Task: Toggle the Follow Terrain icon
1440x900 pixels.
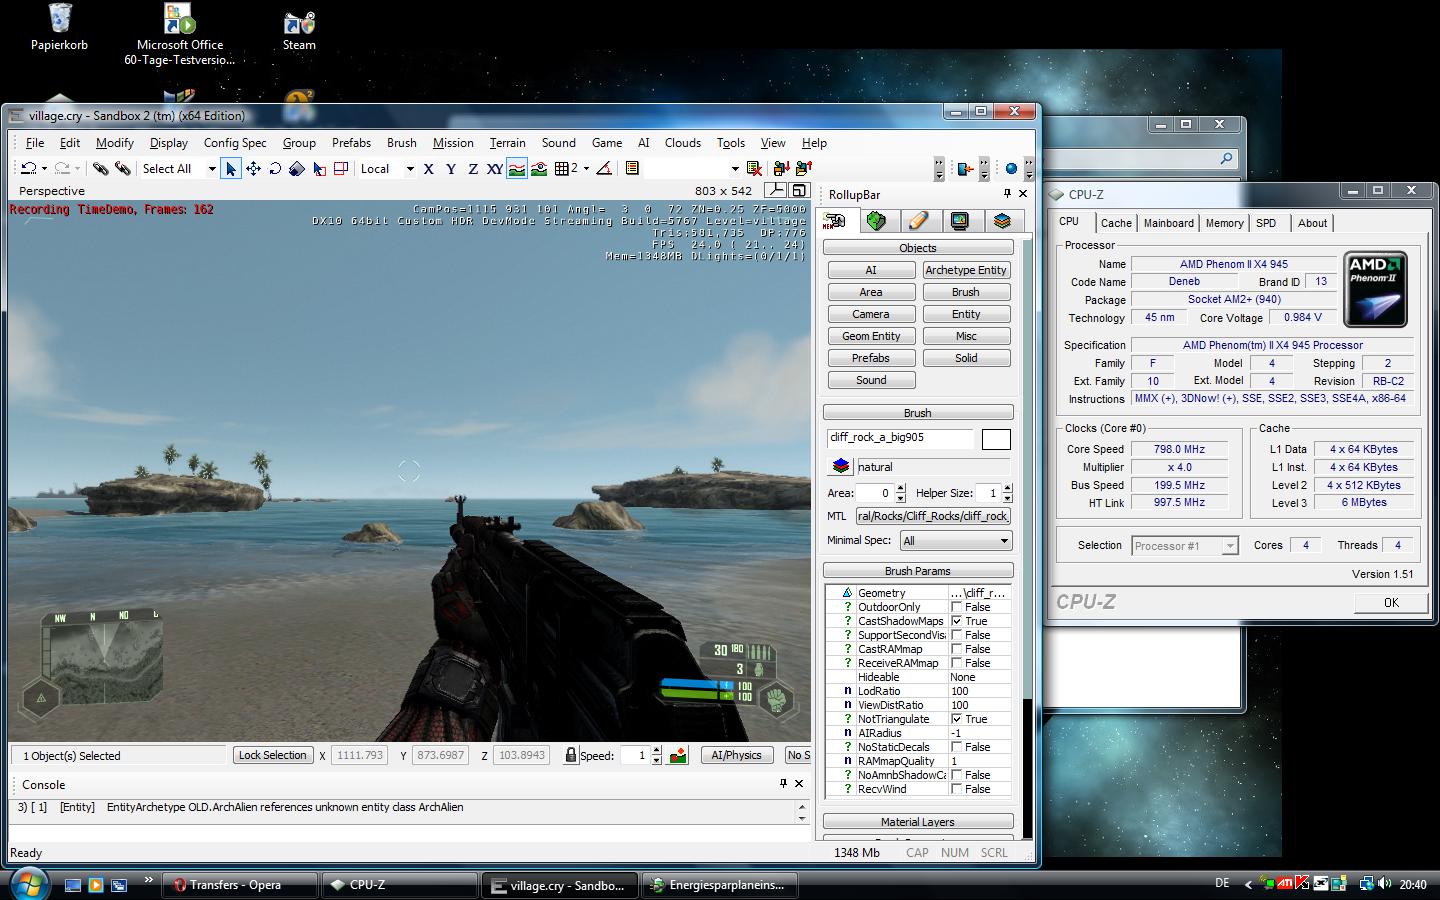Action: pyautogui.click(x=516, y=169)
